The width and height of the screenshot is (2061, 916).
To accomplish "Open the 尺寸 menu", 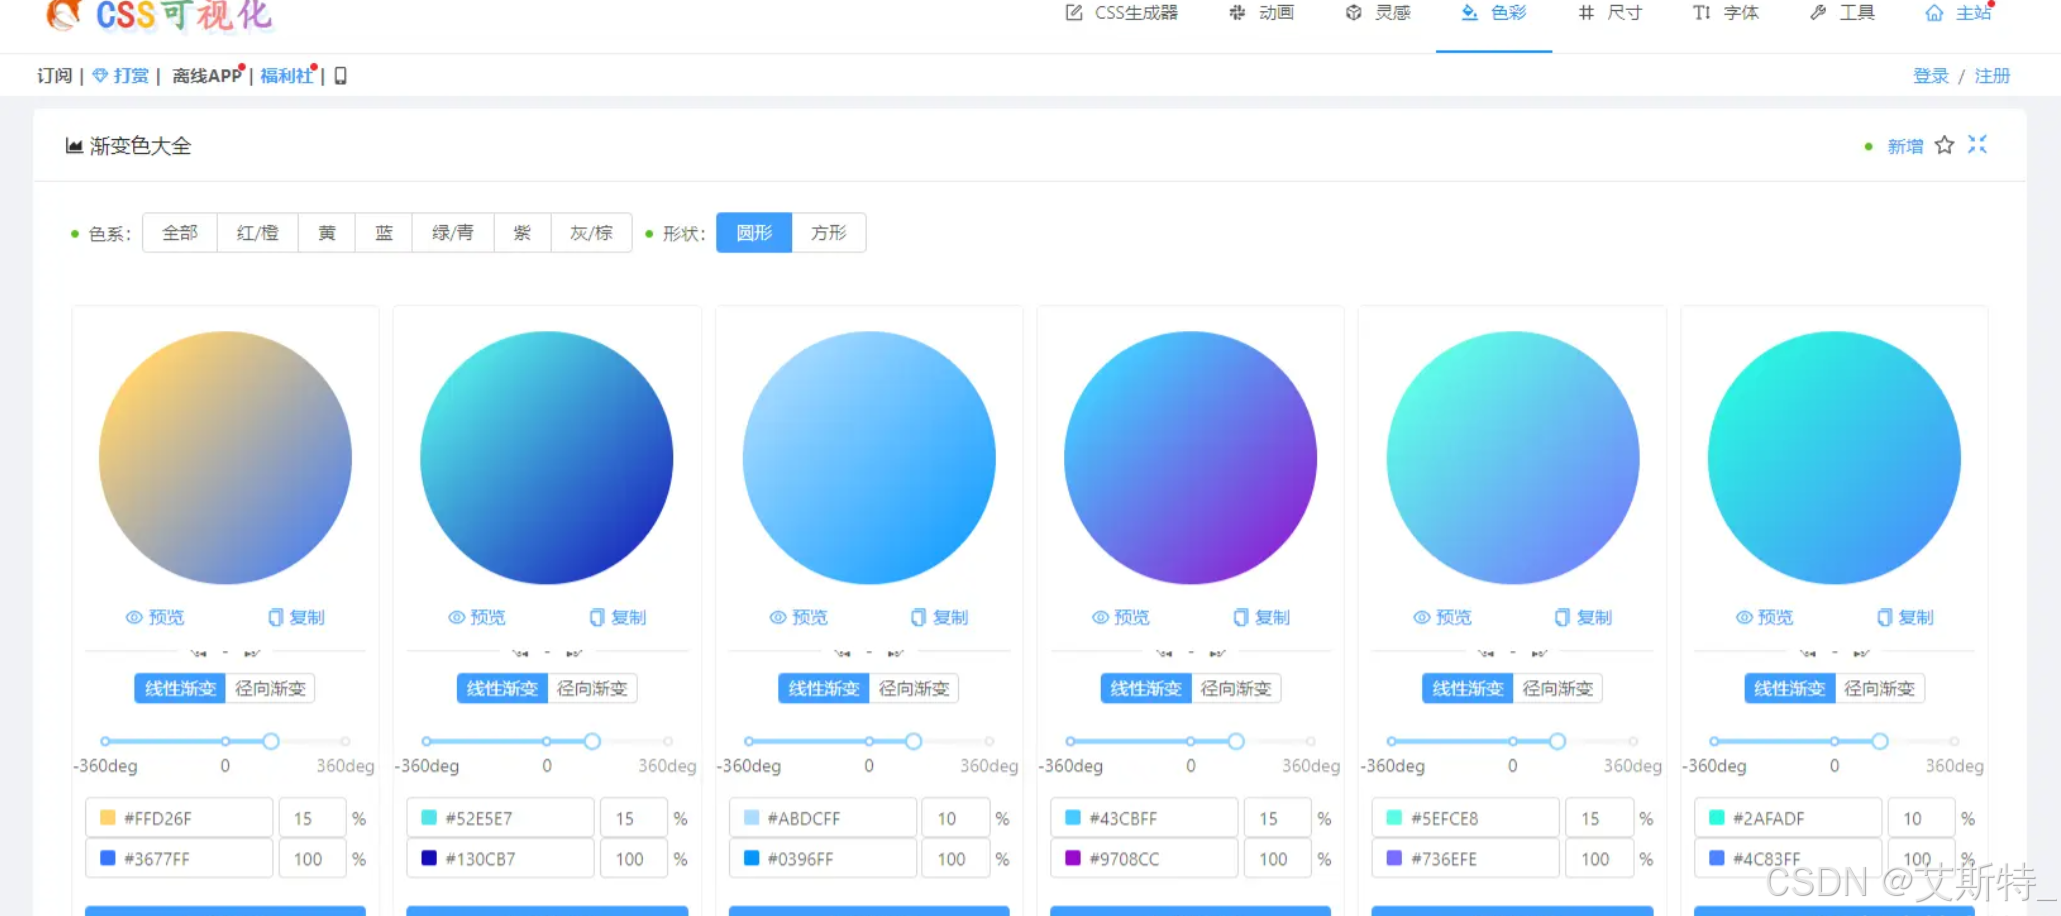I will pyautogui.click(x=1610, y=13).
